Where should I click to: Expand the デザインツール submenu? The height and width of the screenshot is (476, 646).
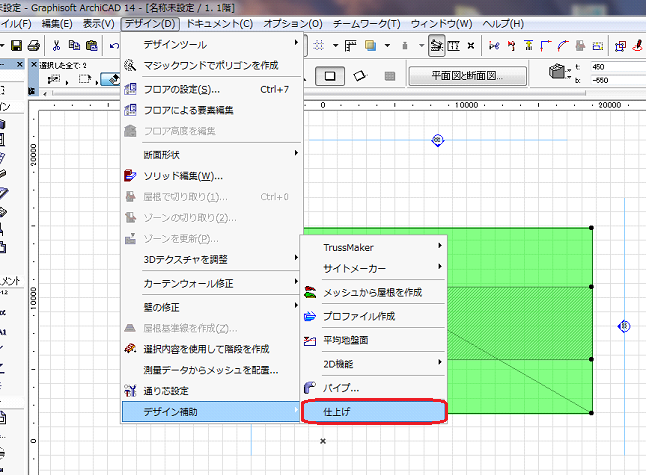pos(210,44)
